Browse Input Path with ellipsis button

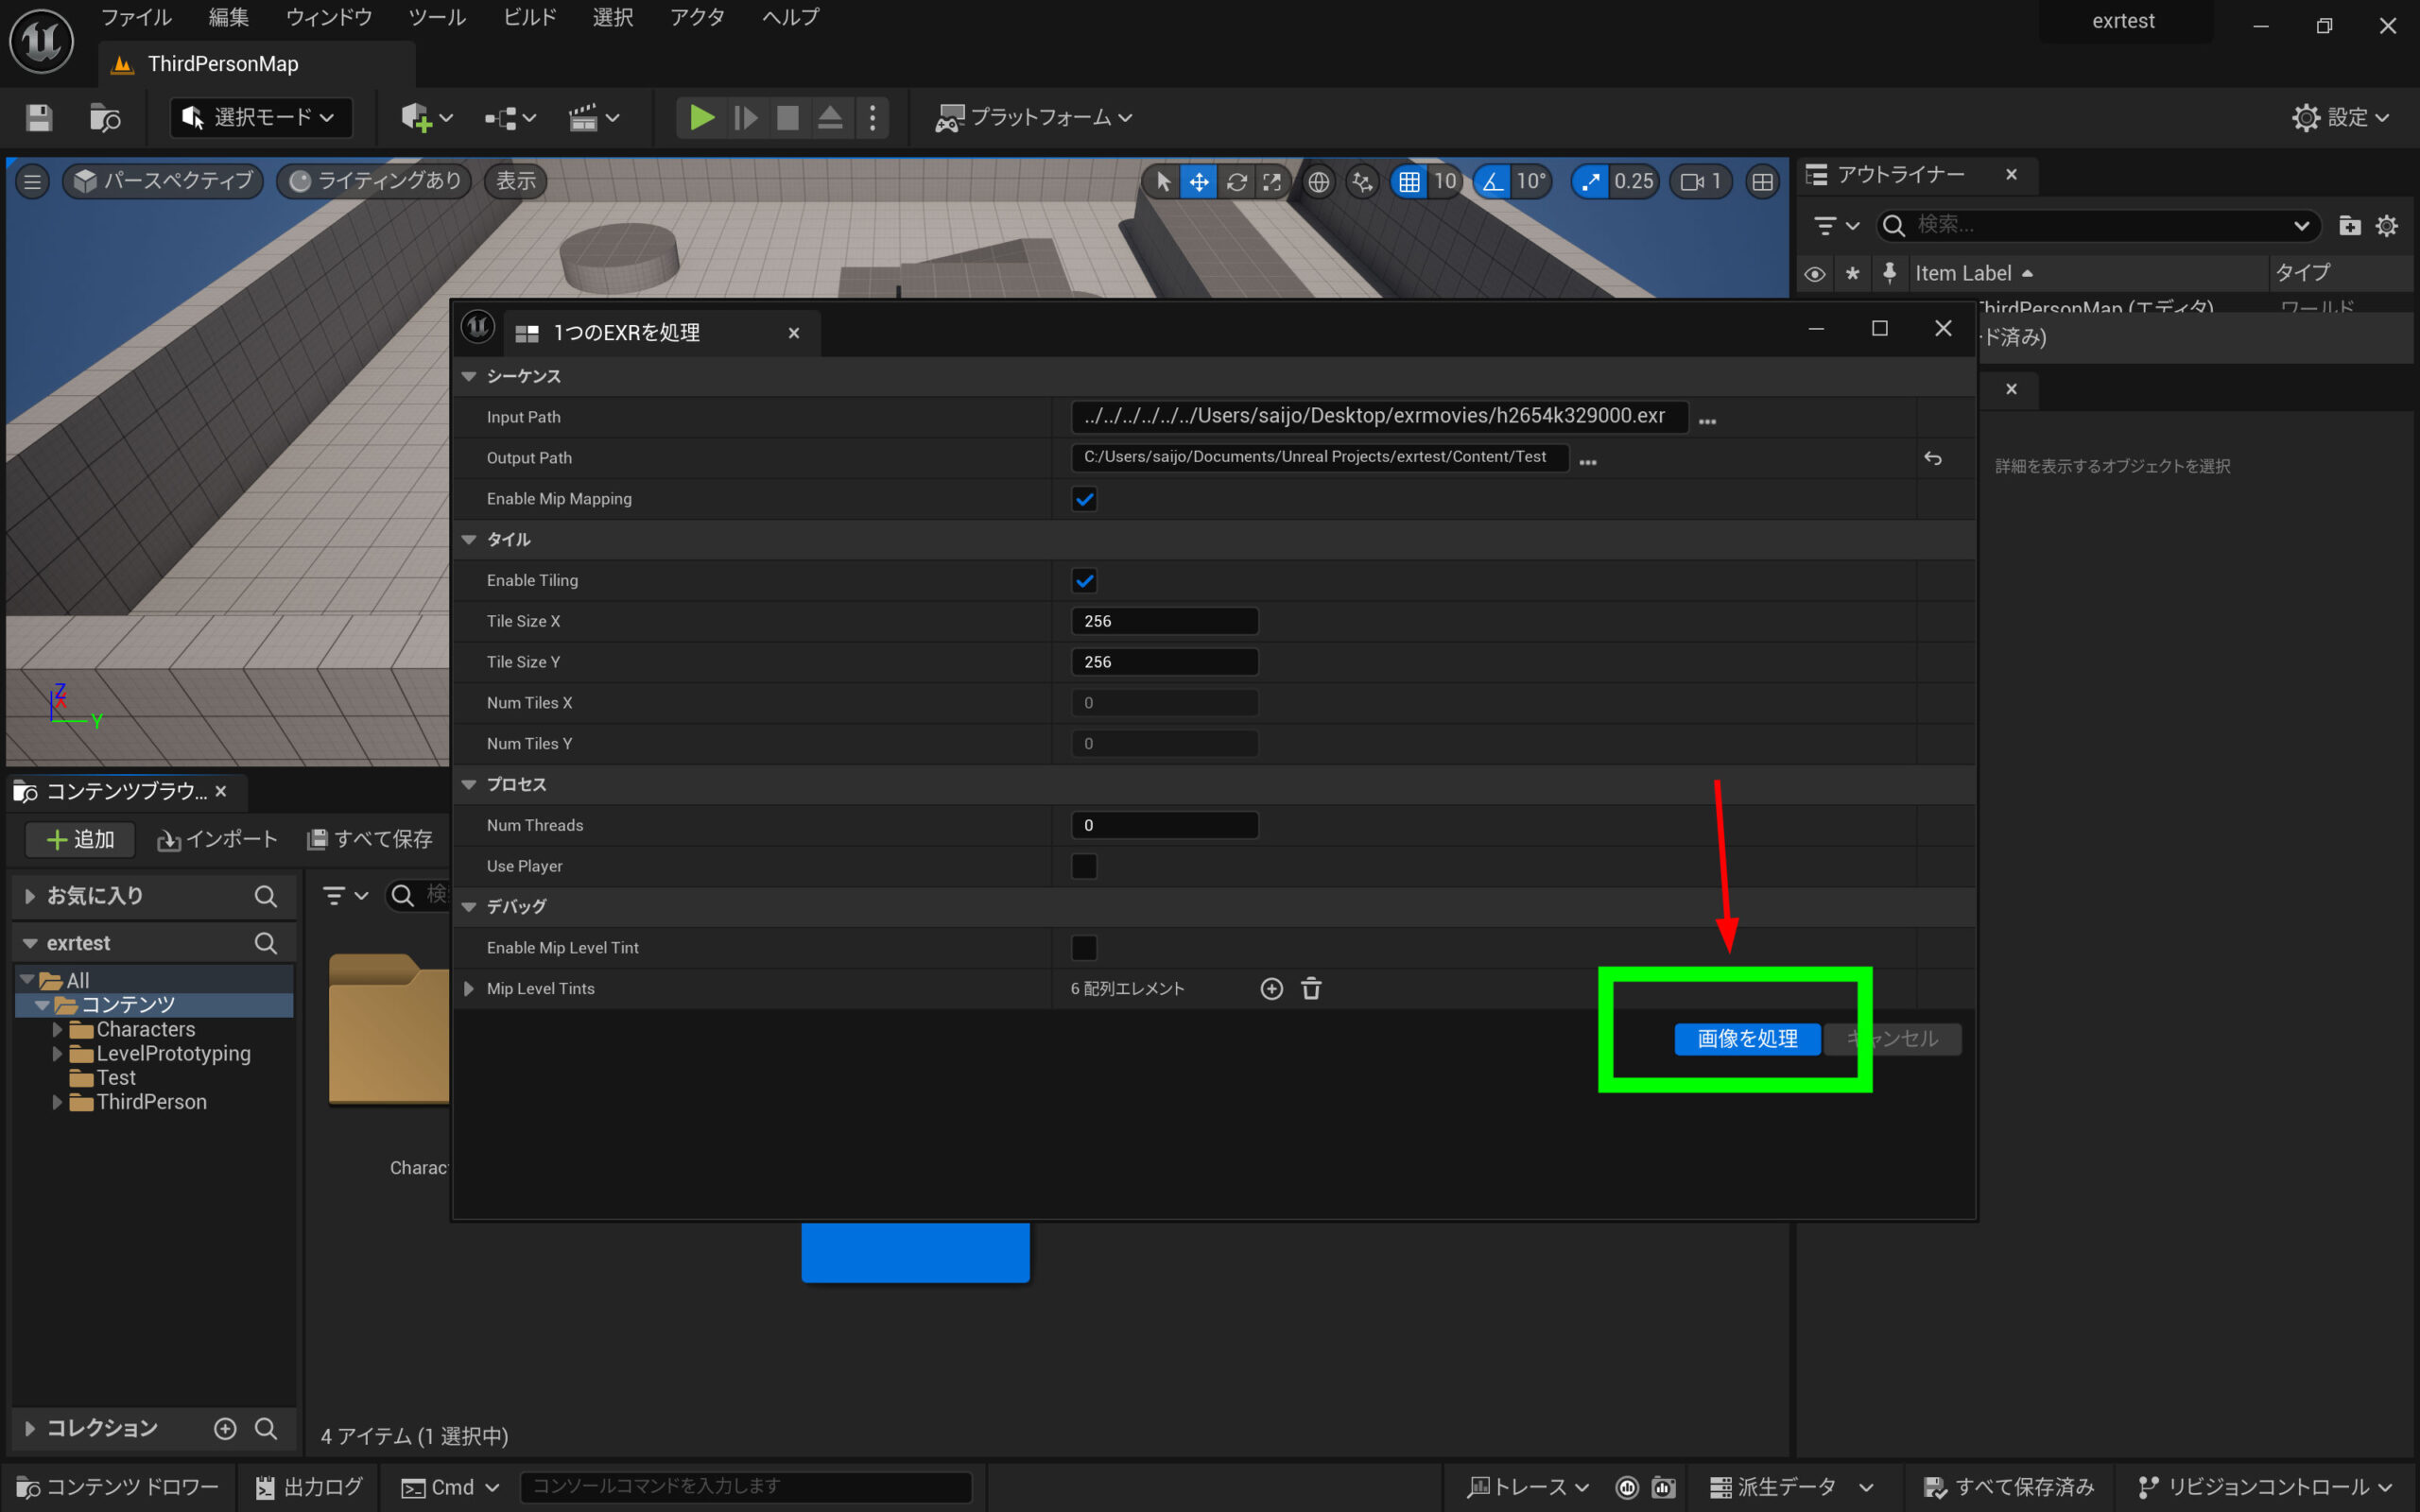click(x=1707, y=421)
